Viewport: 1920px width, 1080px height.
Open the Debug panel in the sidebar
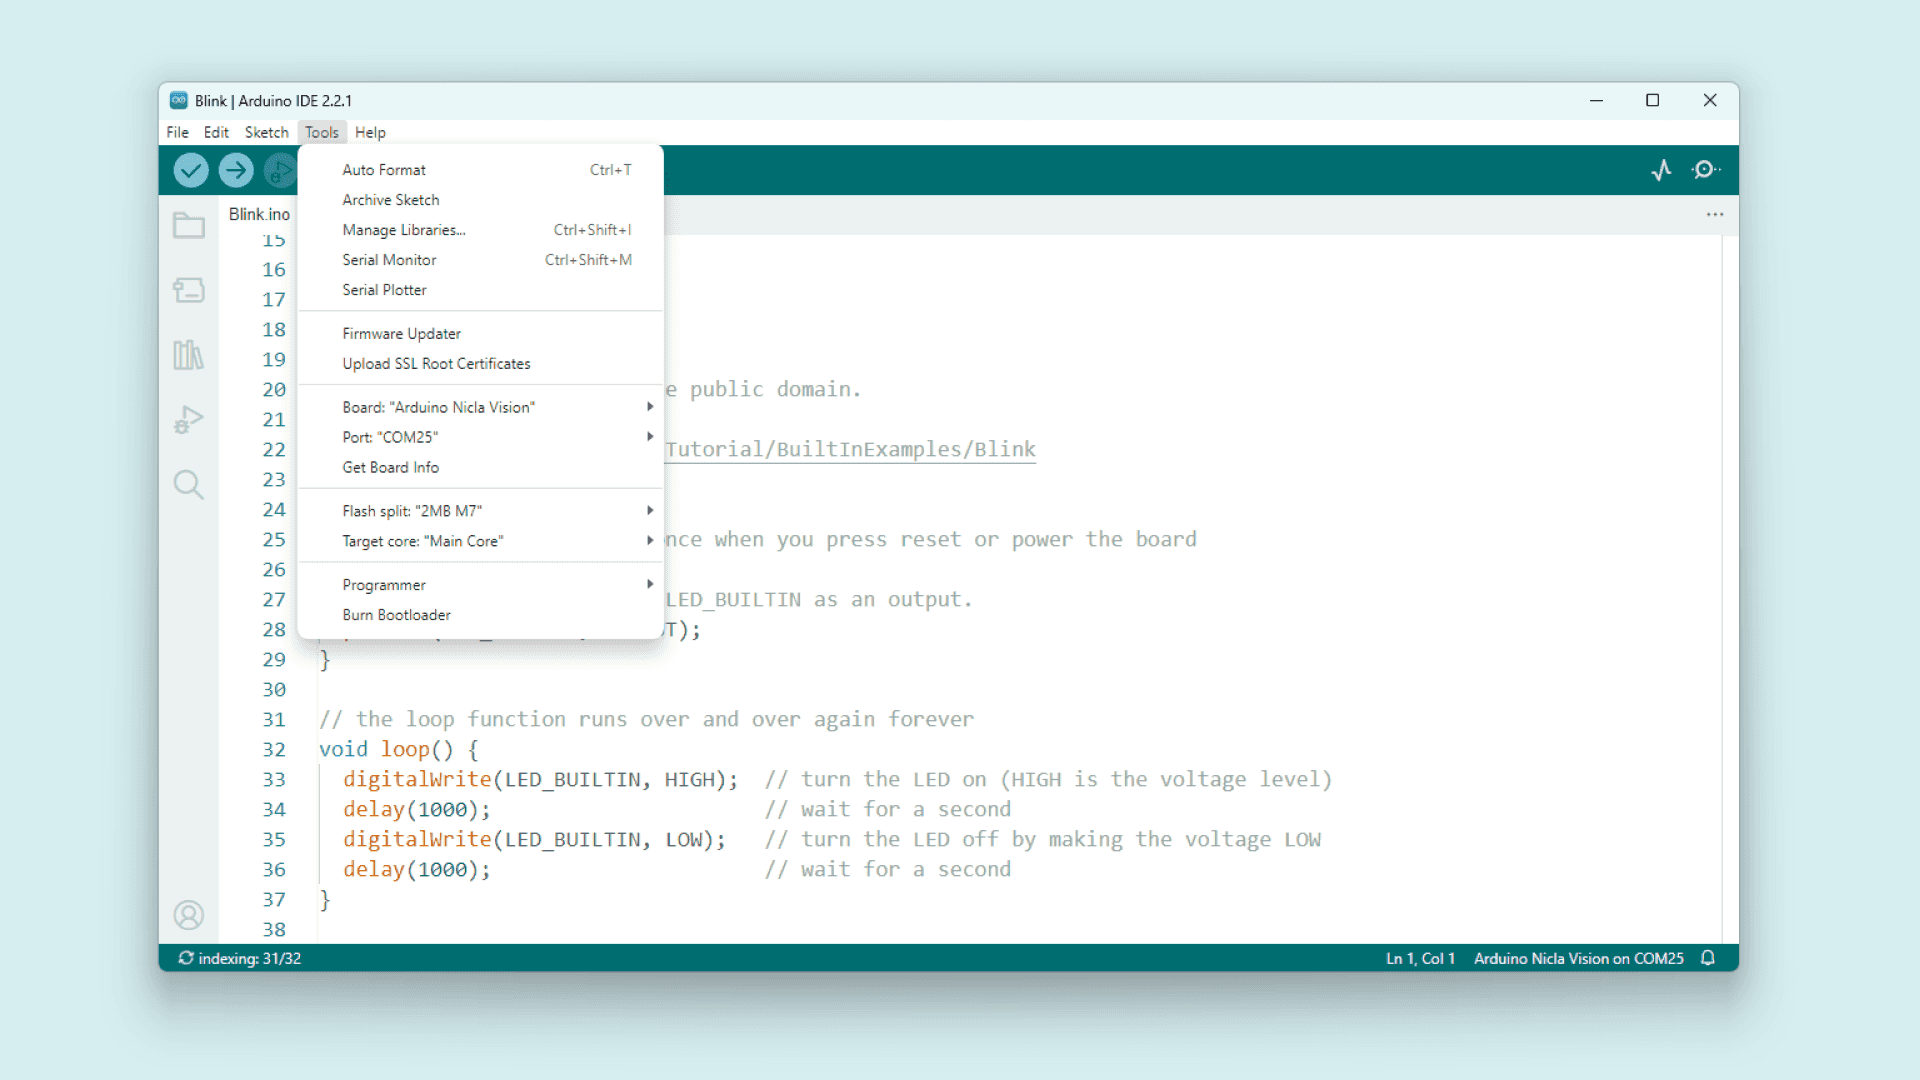point(189,420)
